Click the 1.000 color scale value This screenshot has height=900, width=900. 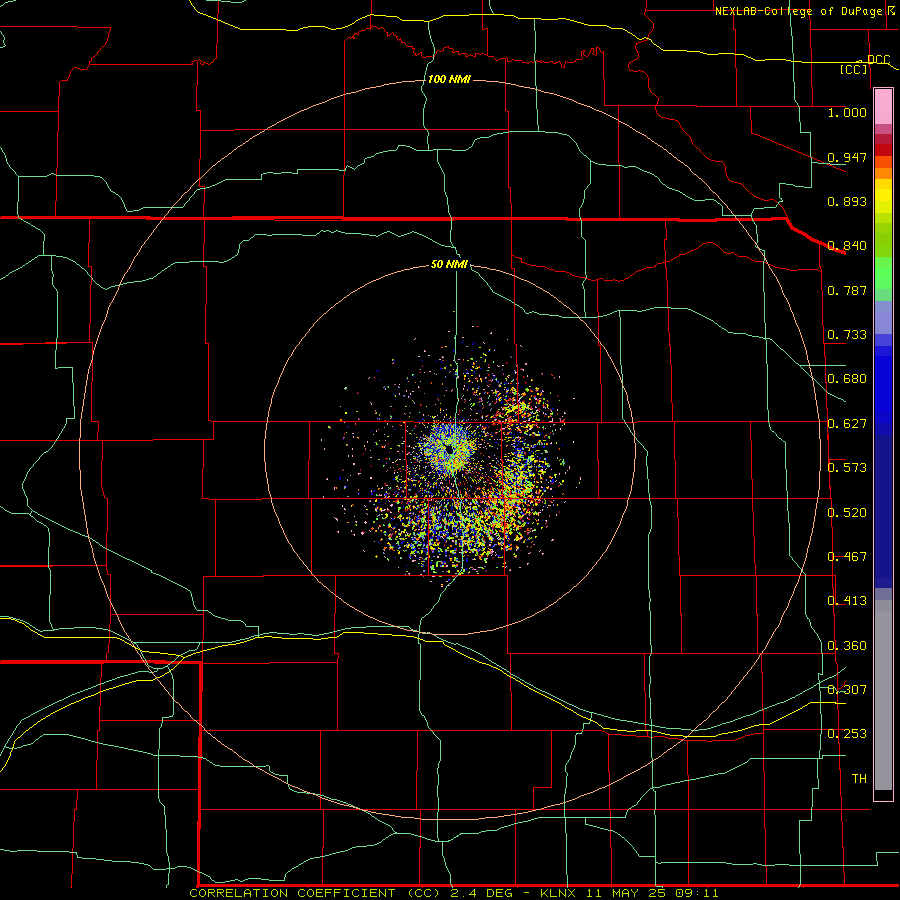(x=847, y=112)
